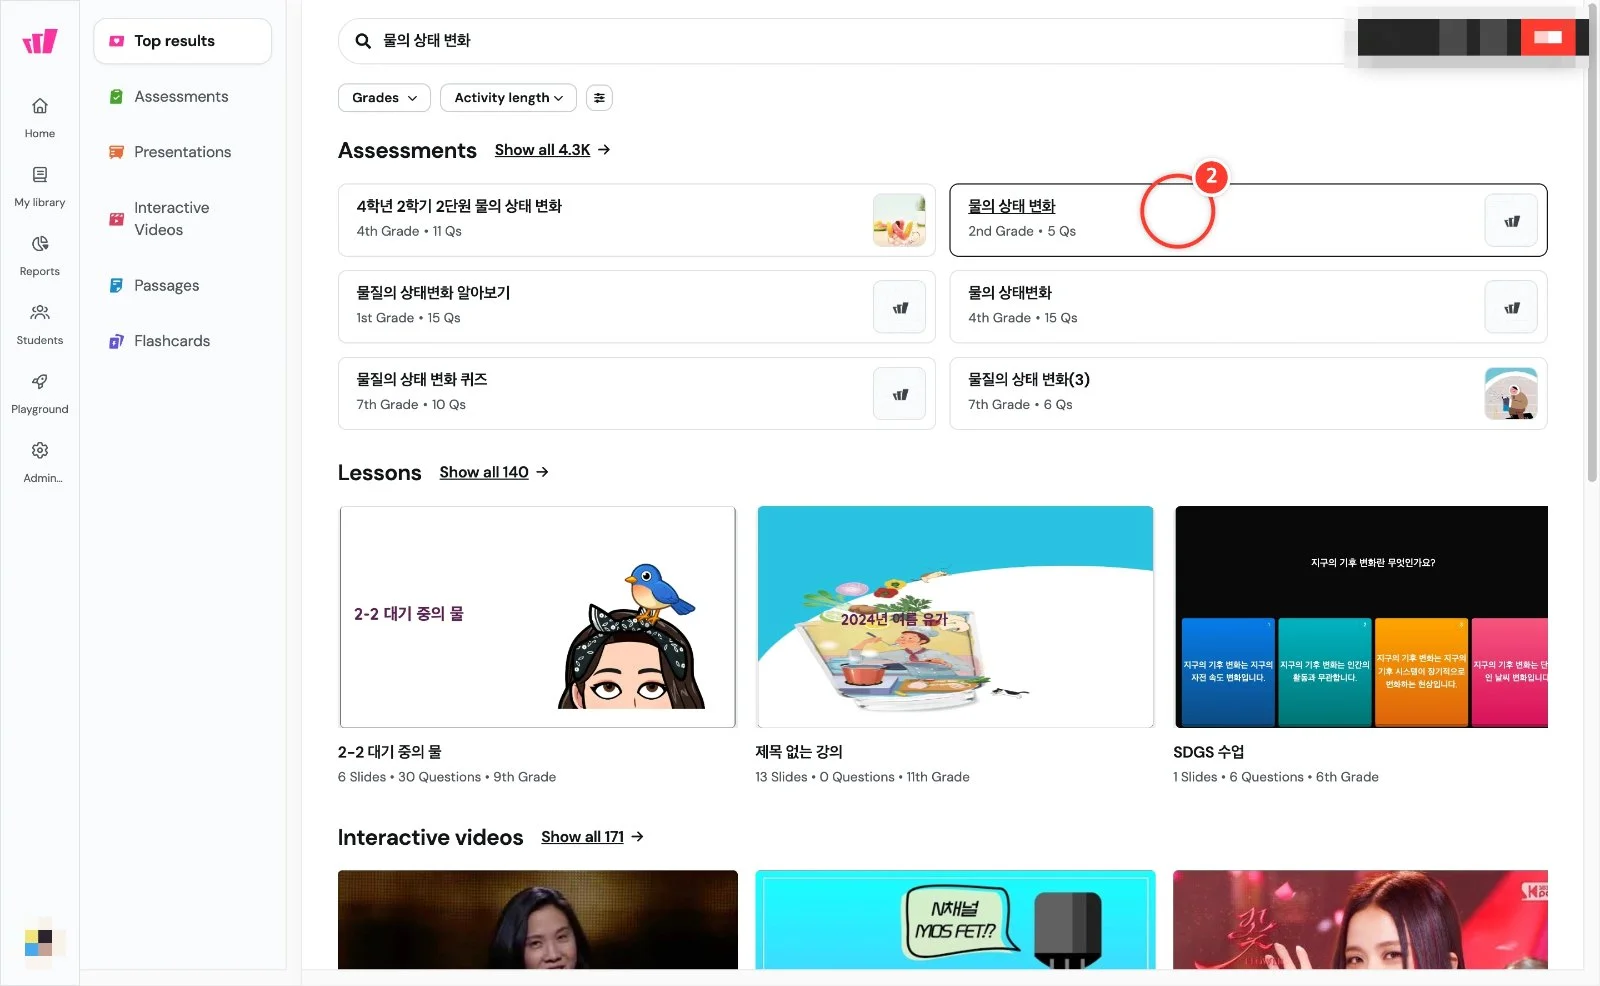Image resolution: width=1600 pixels, height=986 pixels.
Task: Open the 물질의 상태 변화(3) assessment
Action: [1248, 394]
